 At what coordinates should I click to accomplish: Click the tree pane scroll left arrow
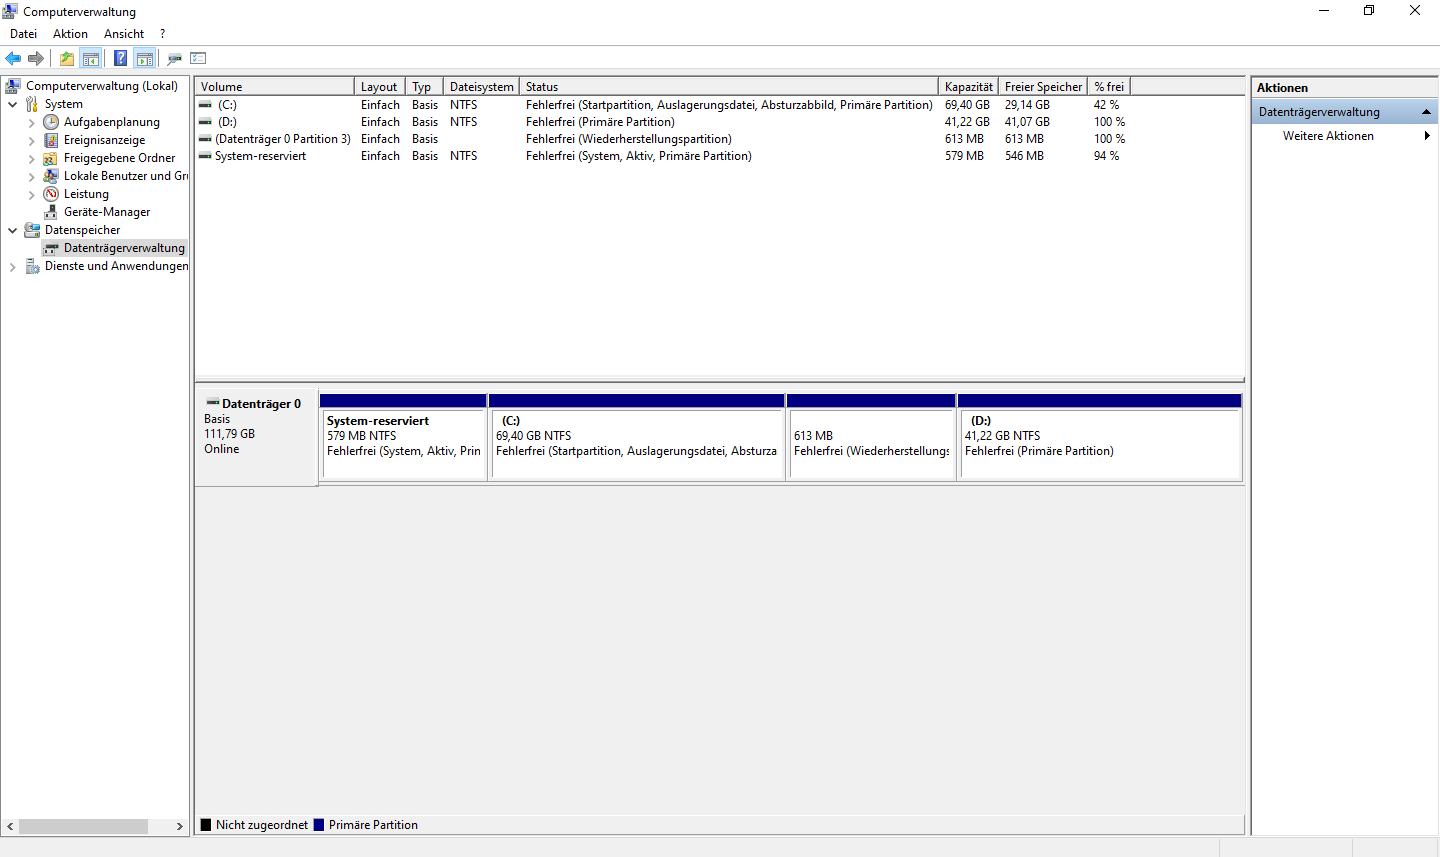tap(10, 826)
